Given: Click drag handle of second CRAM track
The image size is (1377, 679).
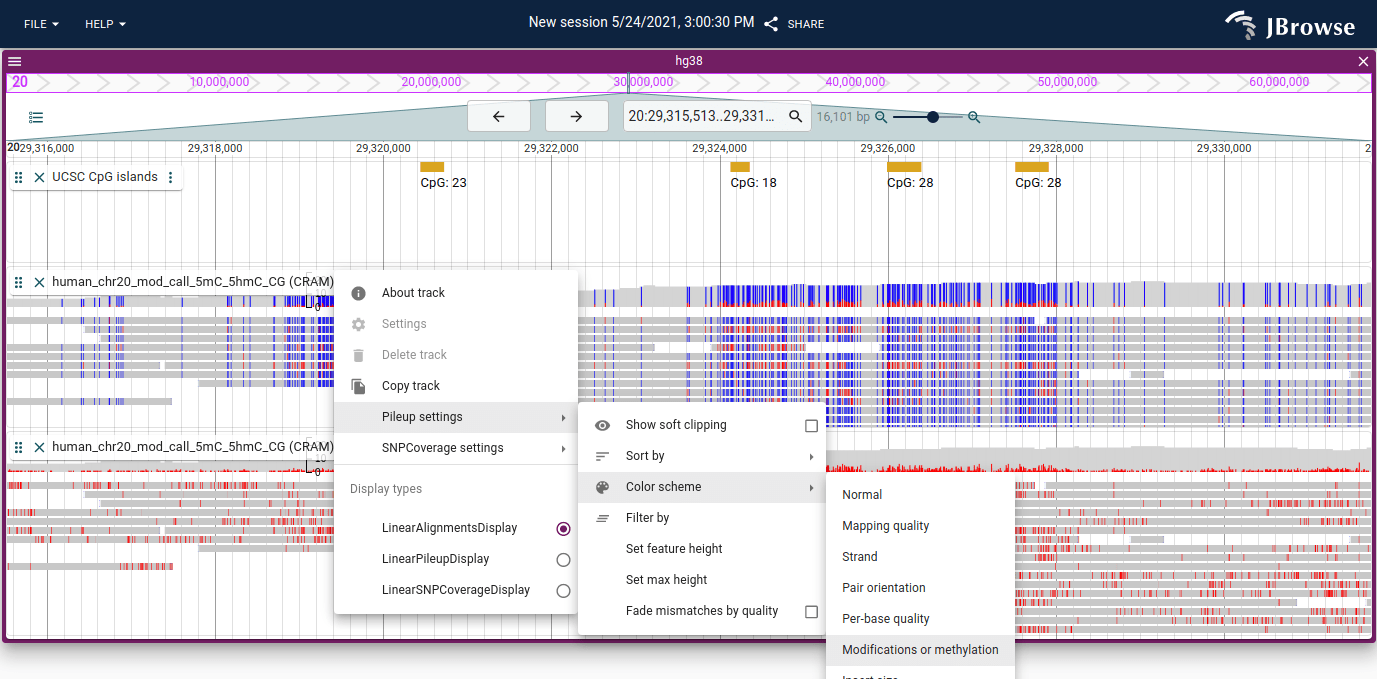Looking at the screenshot, I should click(18, 447).
